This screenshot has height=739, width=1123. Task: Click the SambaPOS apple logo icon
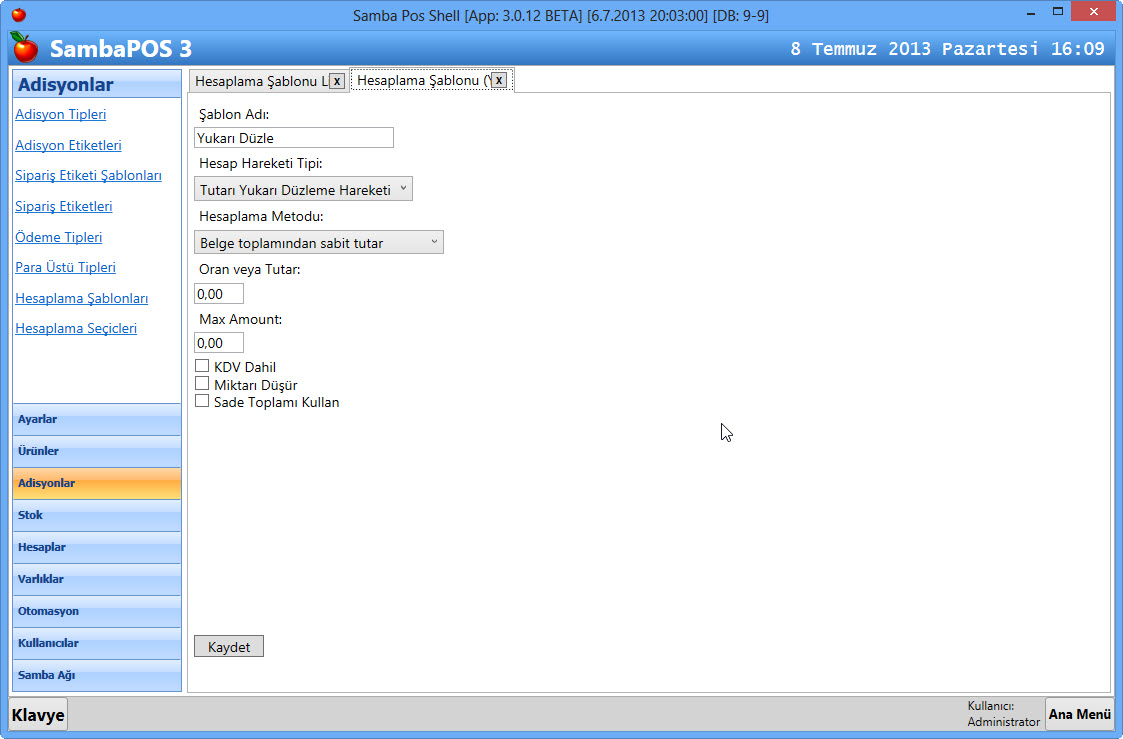pyautogui.click(x=24, y=47)
